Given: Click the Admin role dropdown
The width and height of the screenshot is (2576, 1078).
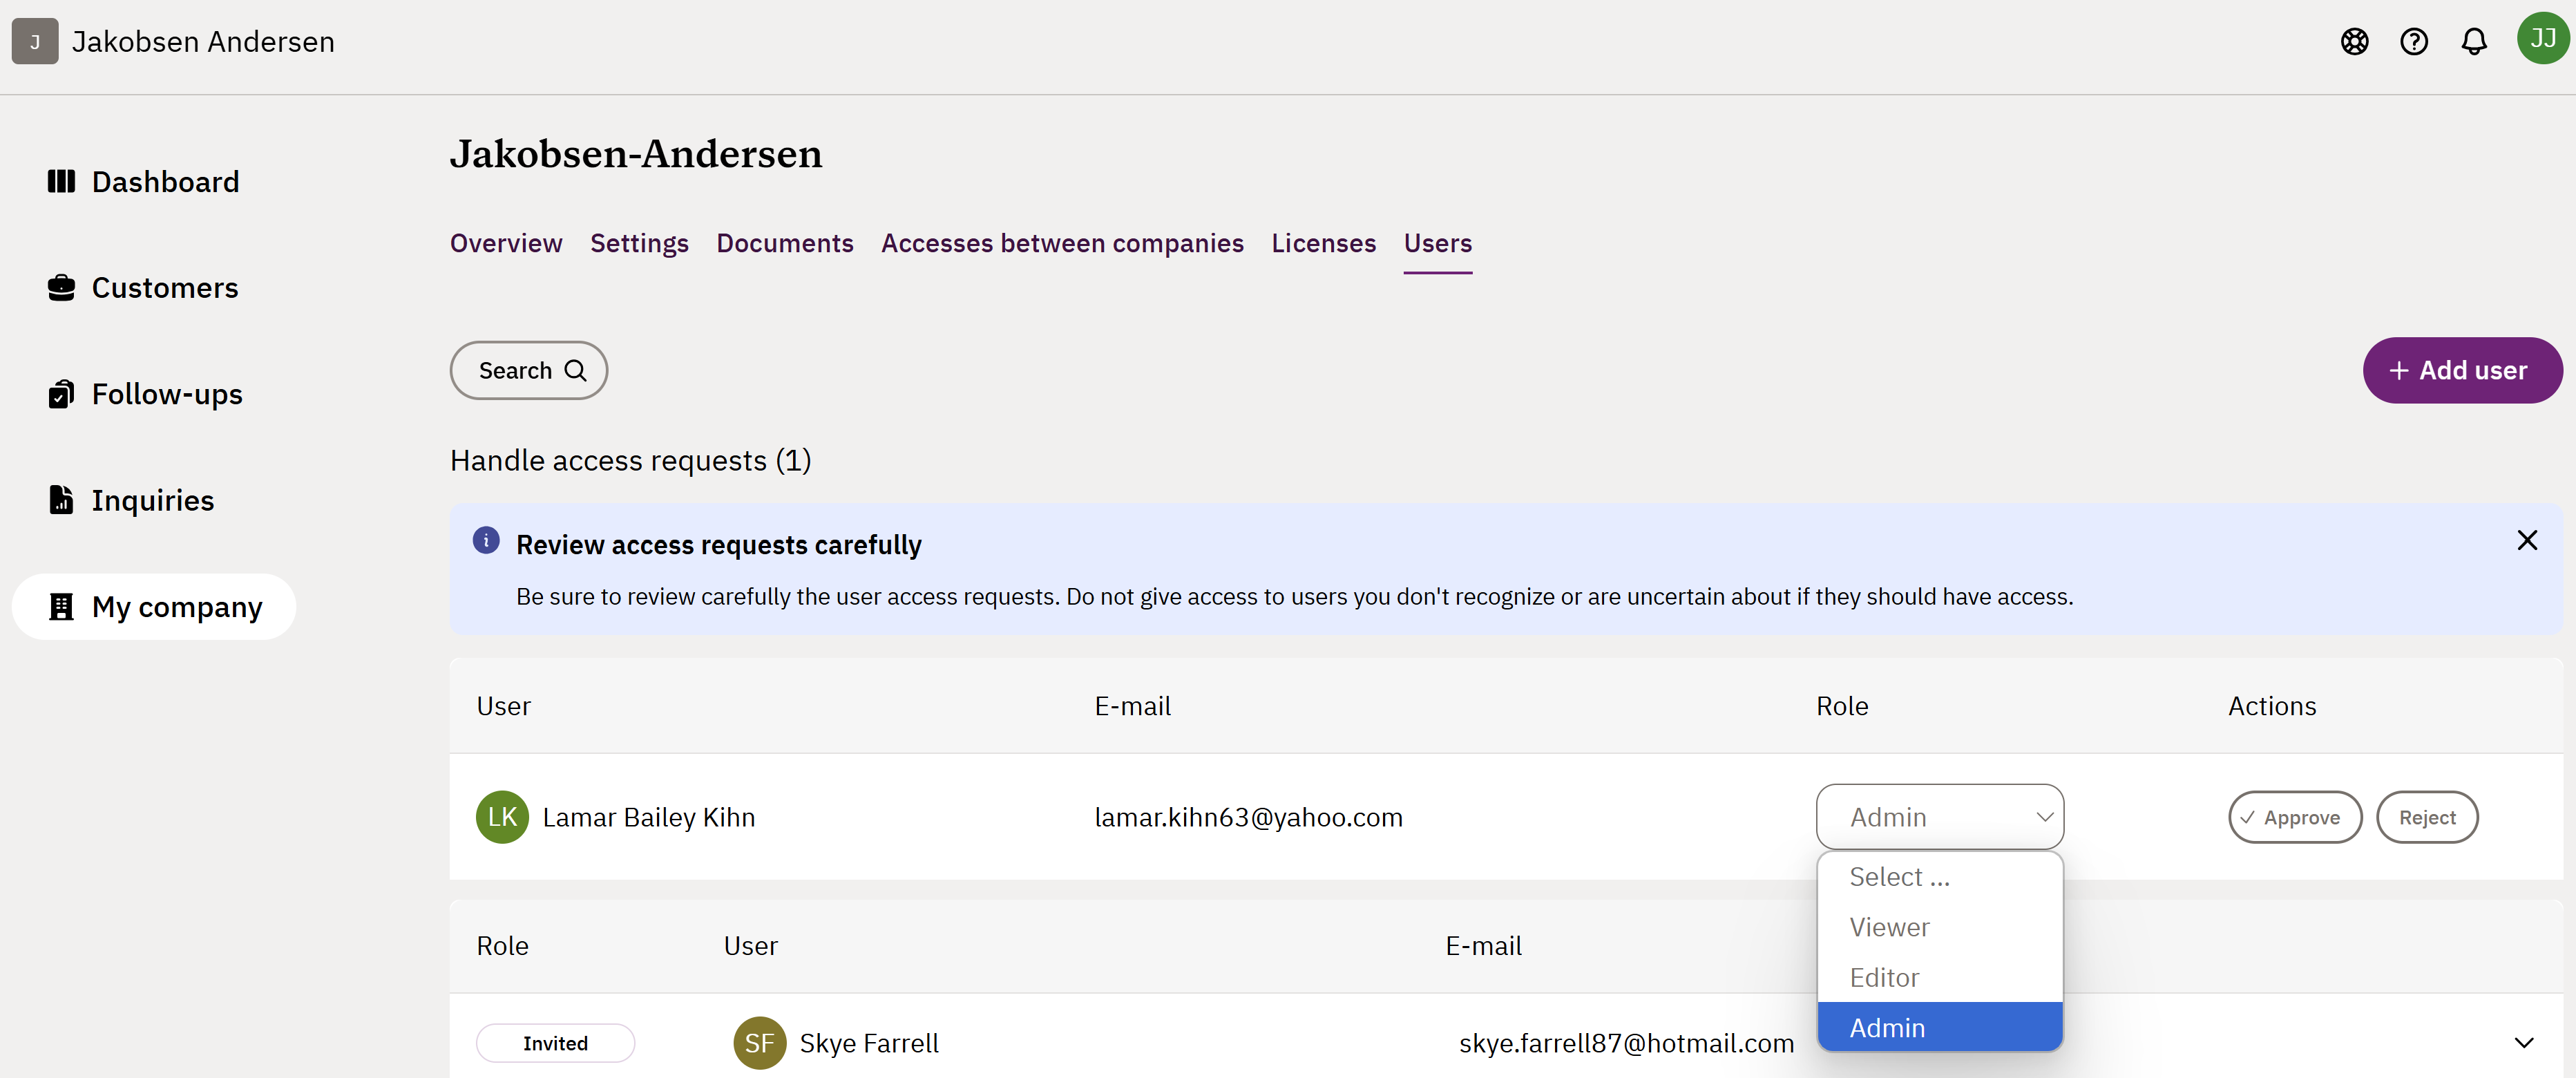Looking at the screenshot, I should [1939, 817].
